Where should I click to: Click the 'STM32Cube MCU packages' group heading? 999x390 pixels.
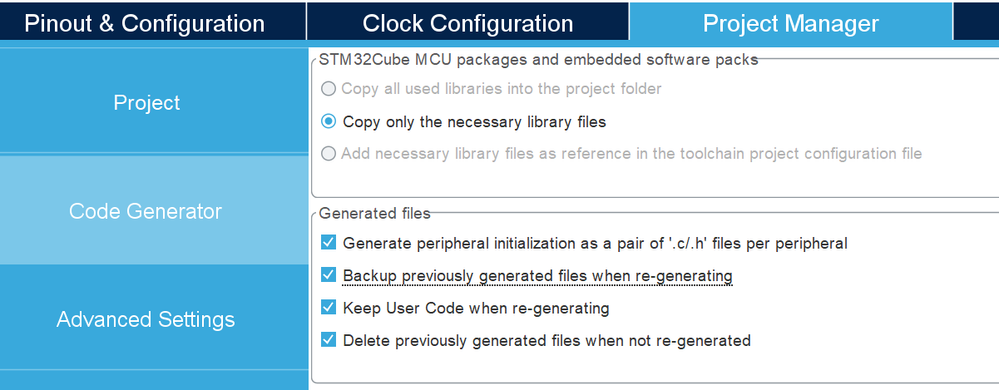[538, 60]
